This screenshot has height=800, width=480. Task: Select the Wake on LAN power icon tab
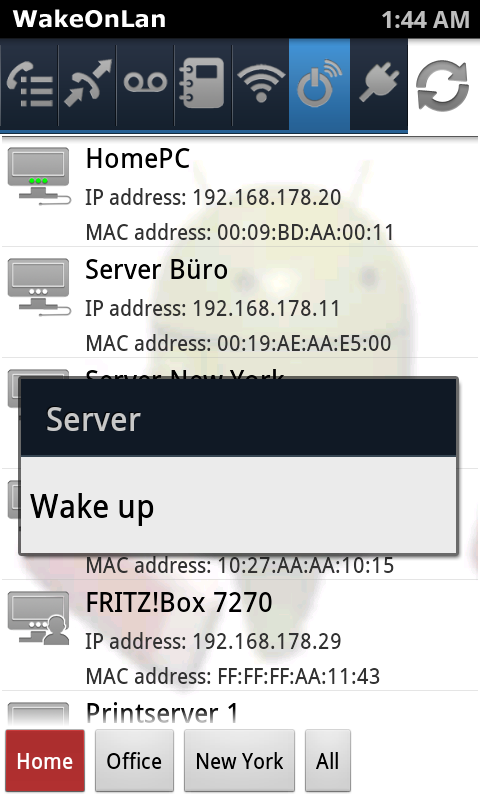[x=319, y=84]
